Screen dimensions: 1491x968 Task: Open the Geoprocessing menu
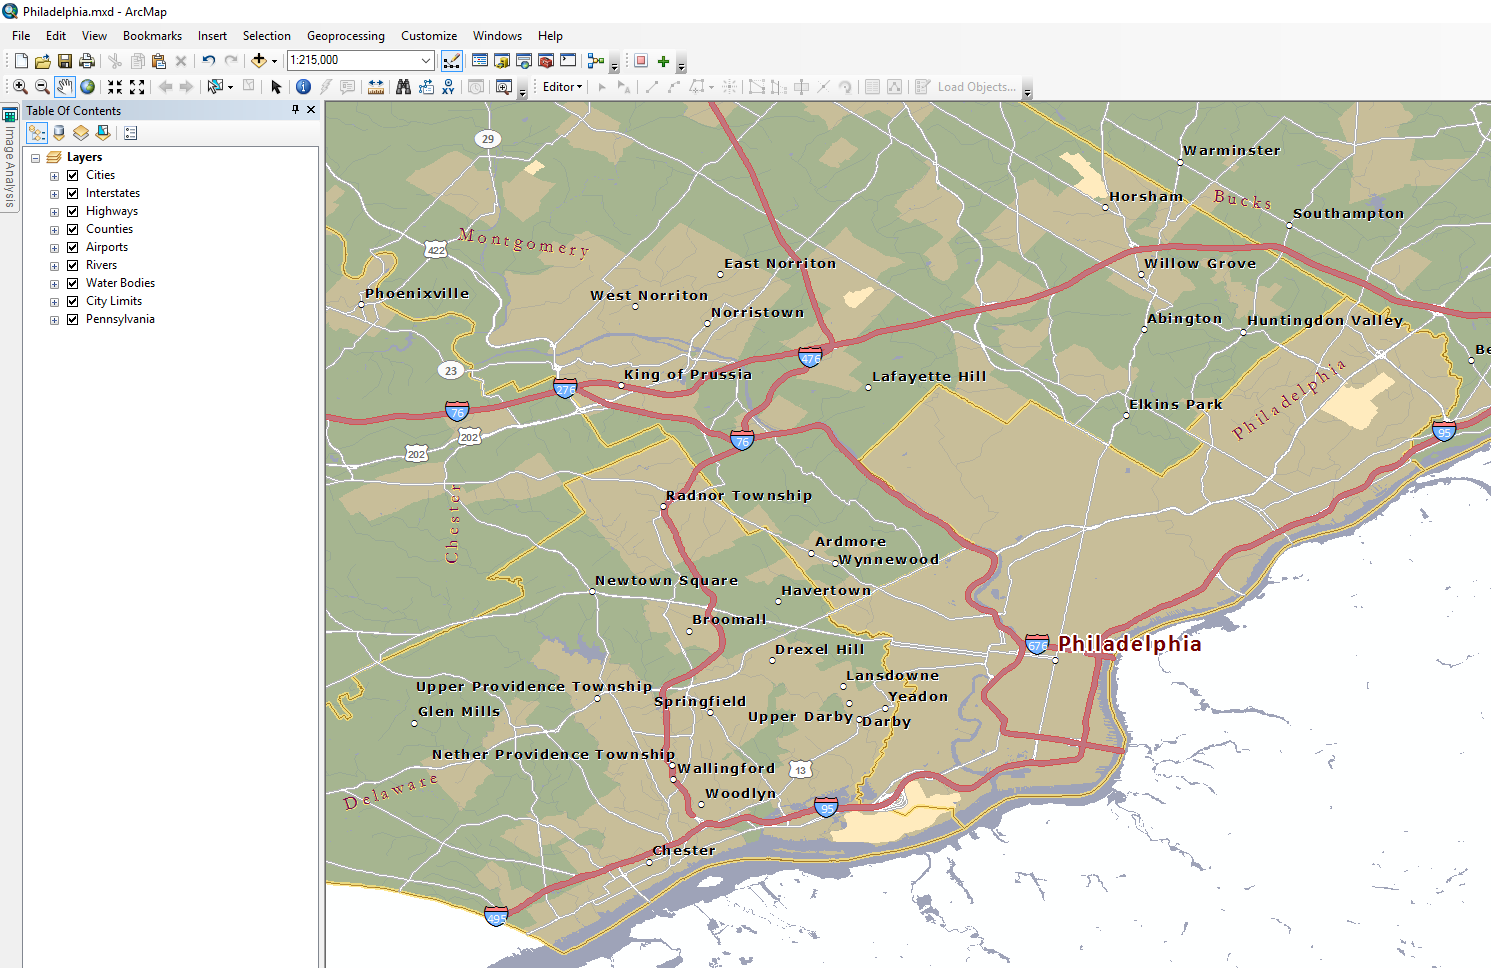(345, 35)
